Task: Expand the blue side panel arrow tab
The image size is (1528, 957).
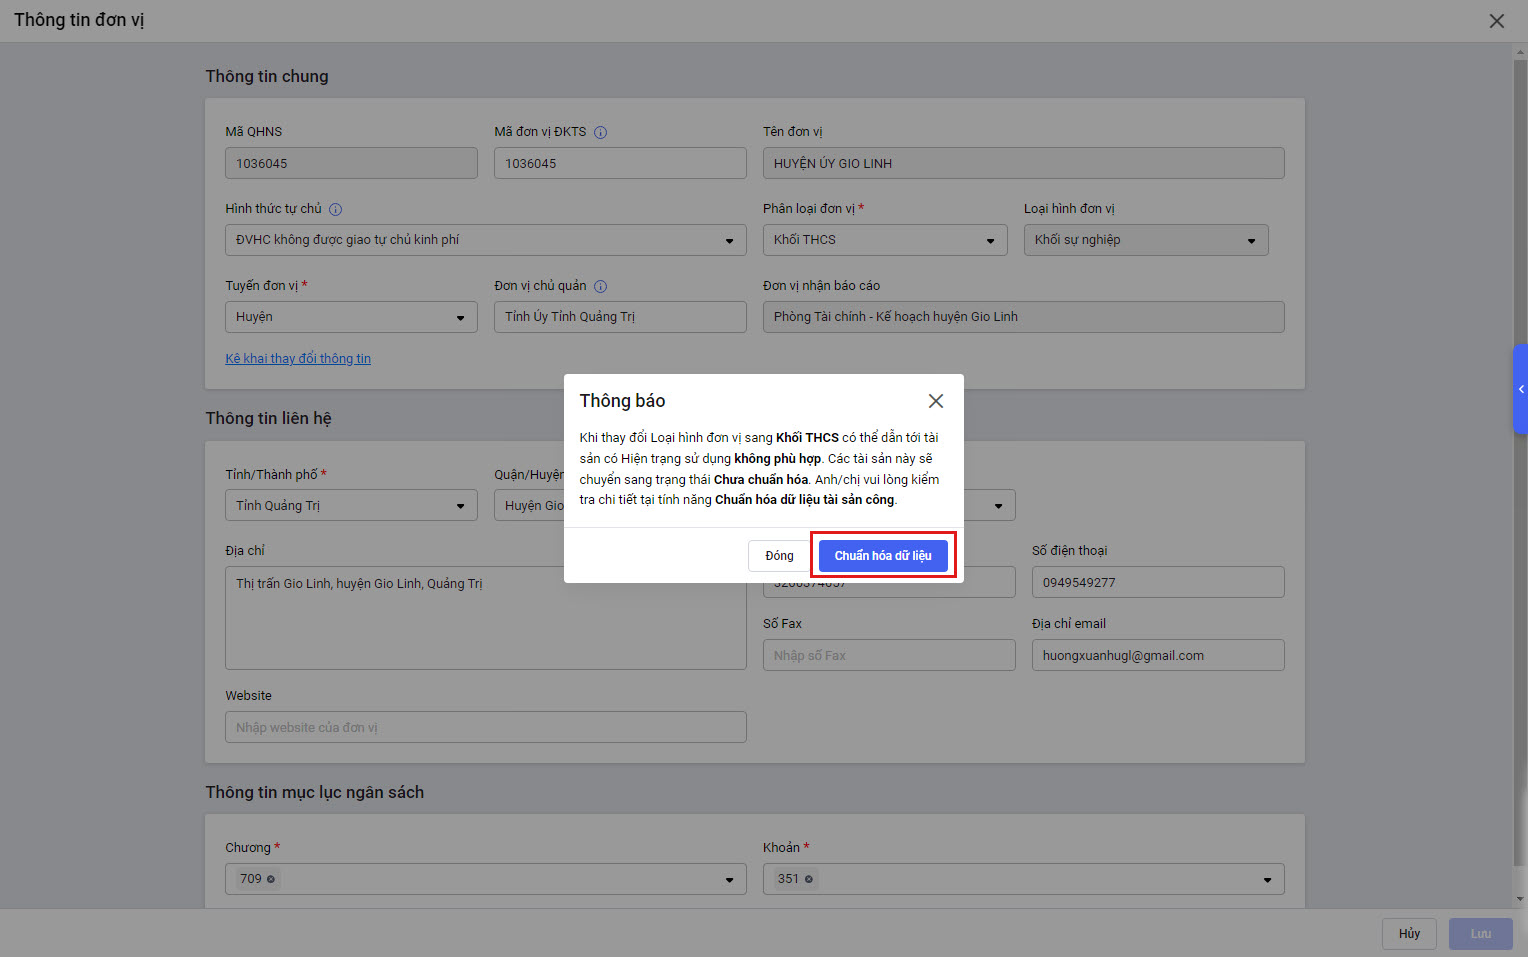Action: coord(1520,389)
